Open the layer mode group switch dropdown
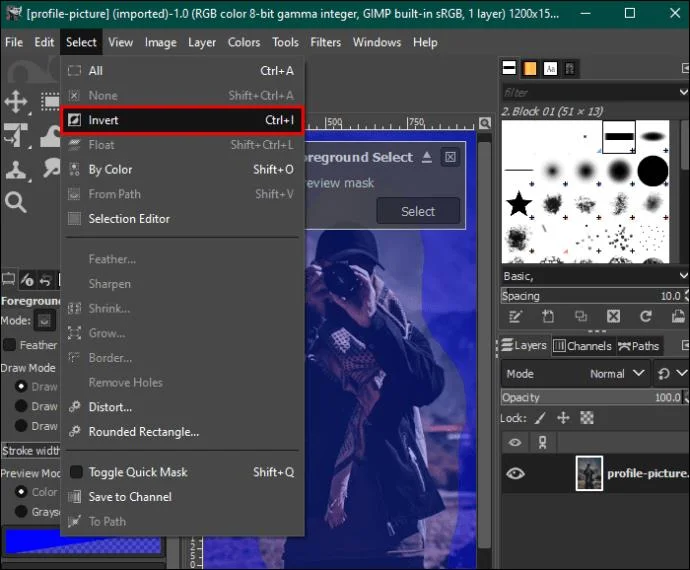The height and width of the screenshot is (570, 690). pos(672,374)
